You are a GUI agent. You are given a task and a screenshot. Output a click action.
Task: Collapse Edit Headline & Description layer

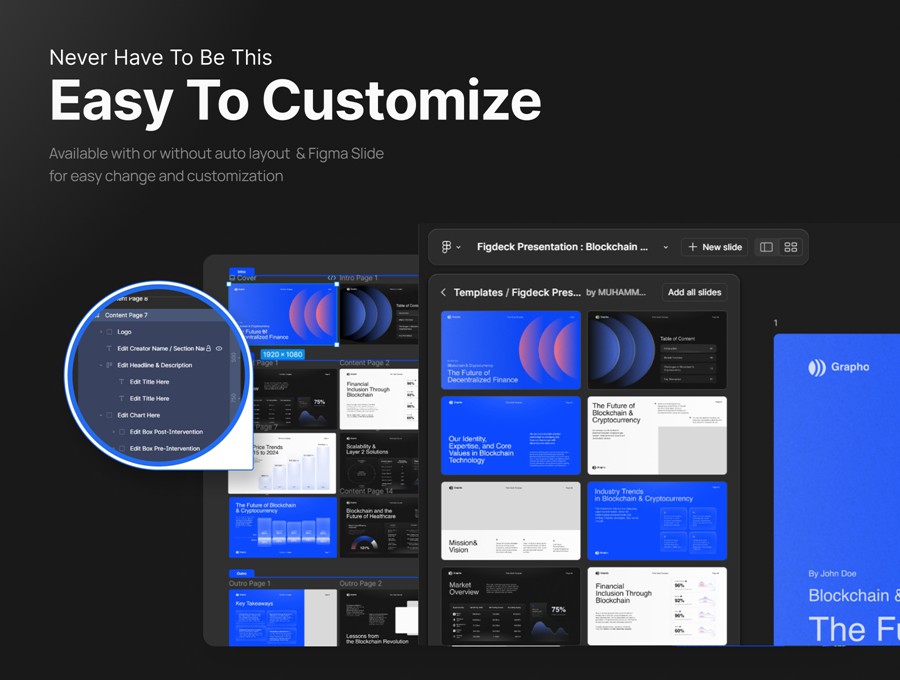pyautogui.click(x=100, y=365)
